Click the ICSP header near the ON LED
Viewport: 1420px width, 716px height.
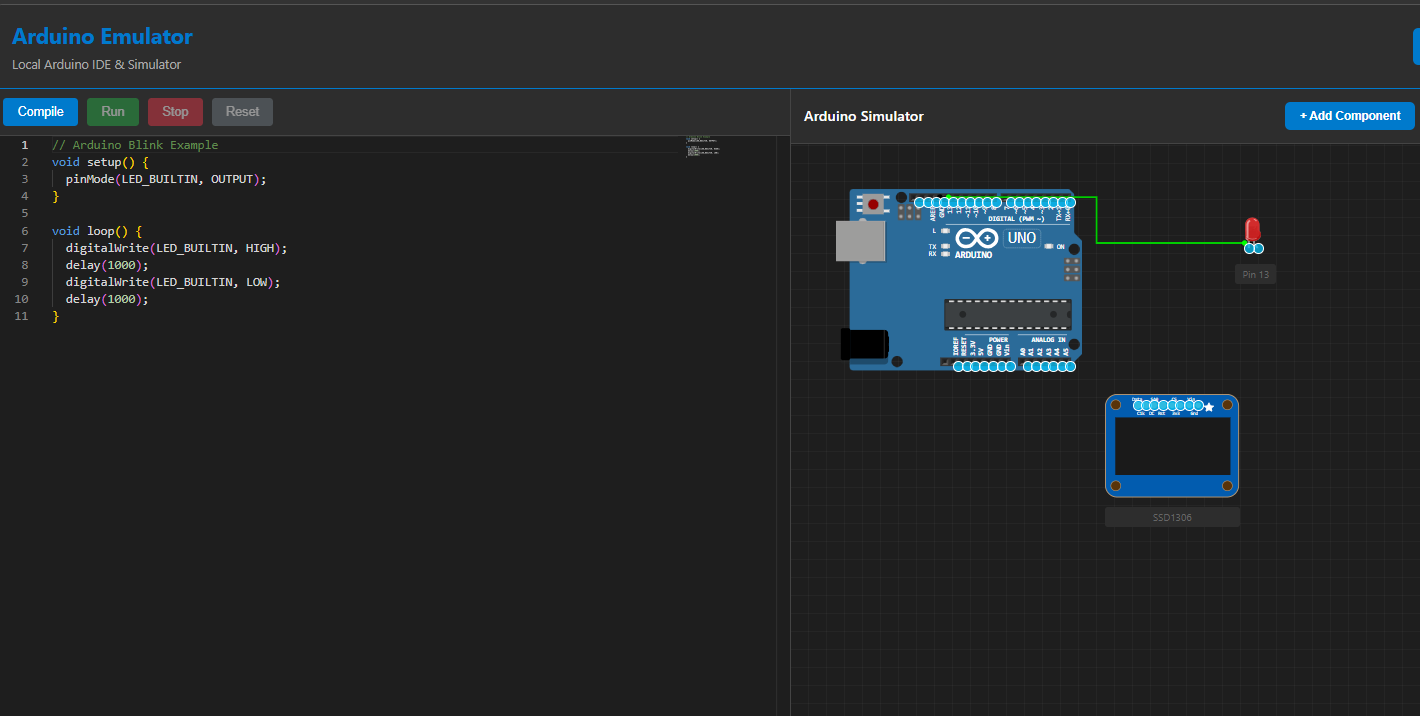1072,269
